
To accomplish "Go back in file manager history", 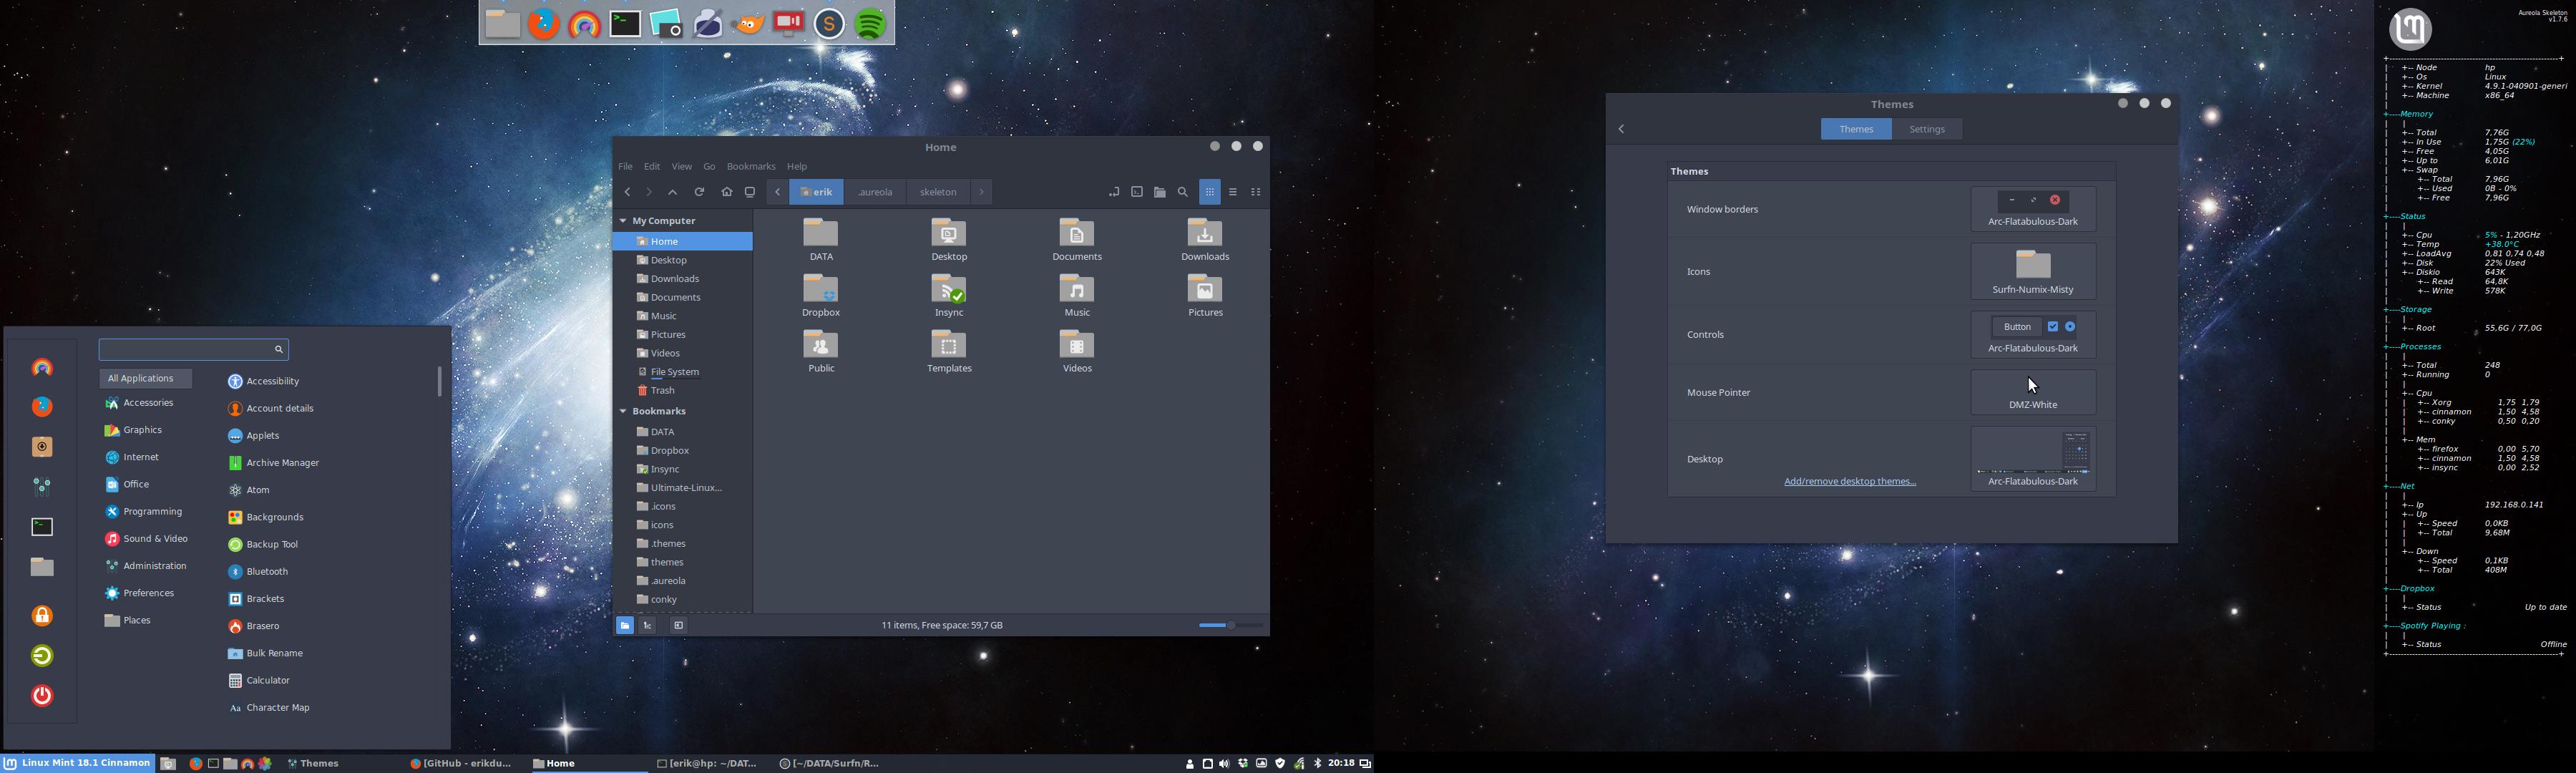I will point(627,192).
